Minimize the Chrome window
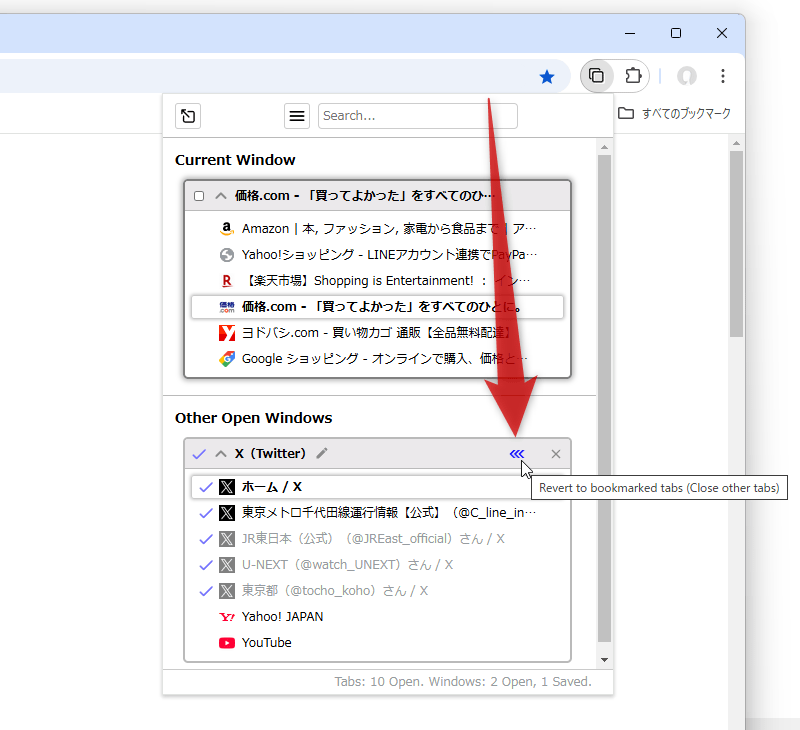800x730 pixels. click(630, 34)
